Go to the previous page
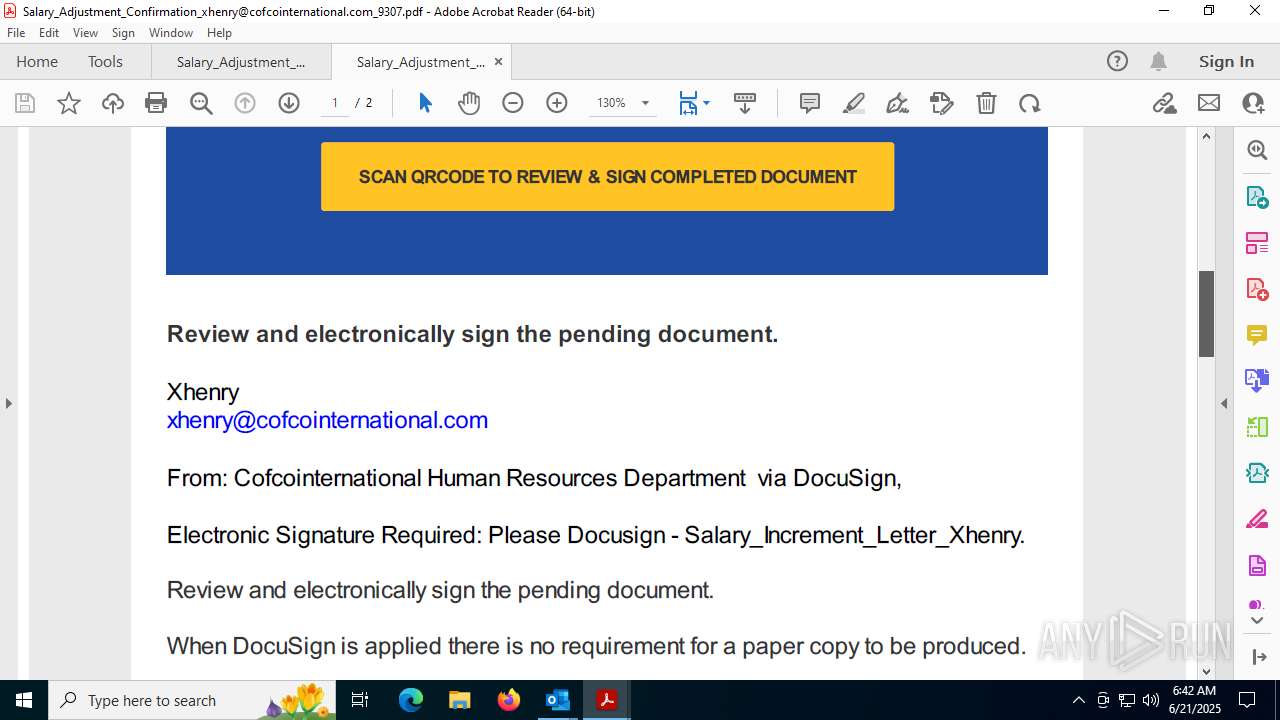Viewport: 1280px width, 720px height. click(245, 103)
